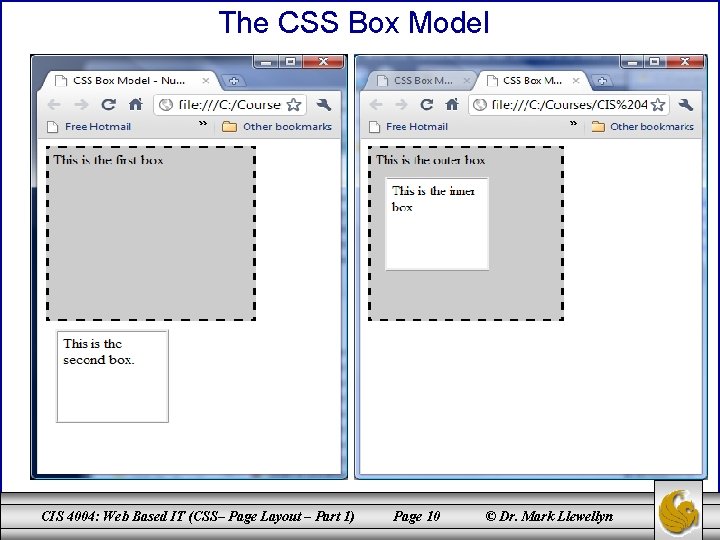This screenshot has height=540, width=720.
Task: Maximize the right browser window
Action: coord(655,62)
